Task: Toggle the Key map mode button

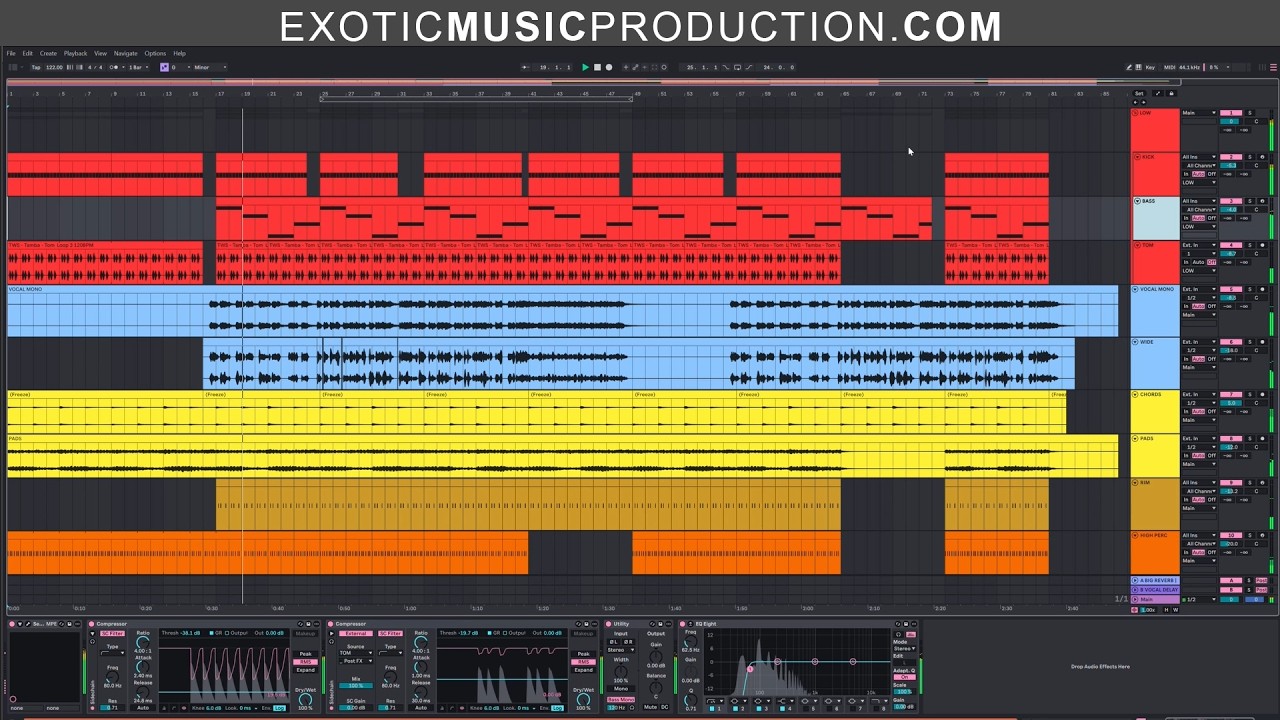Action: tap(1150, 67)
